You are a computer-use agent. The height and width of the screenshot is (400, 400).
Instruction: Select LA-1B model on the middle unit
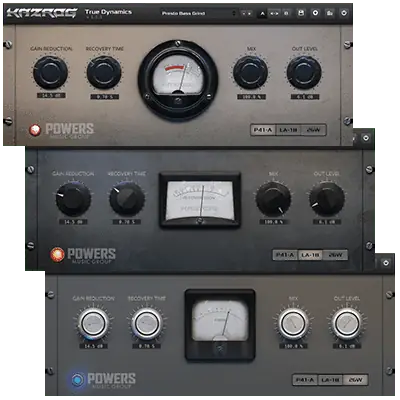[x=310, y=255]
